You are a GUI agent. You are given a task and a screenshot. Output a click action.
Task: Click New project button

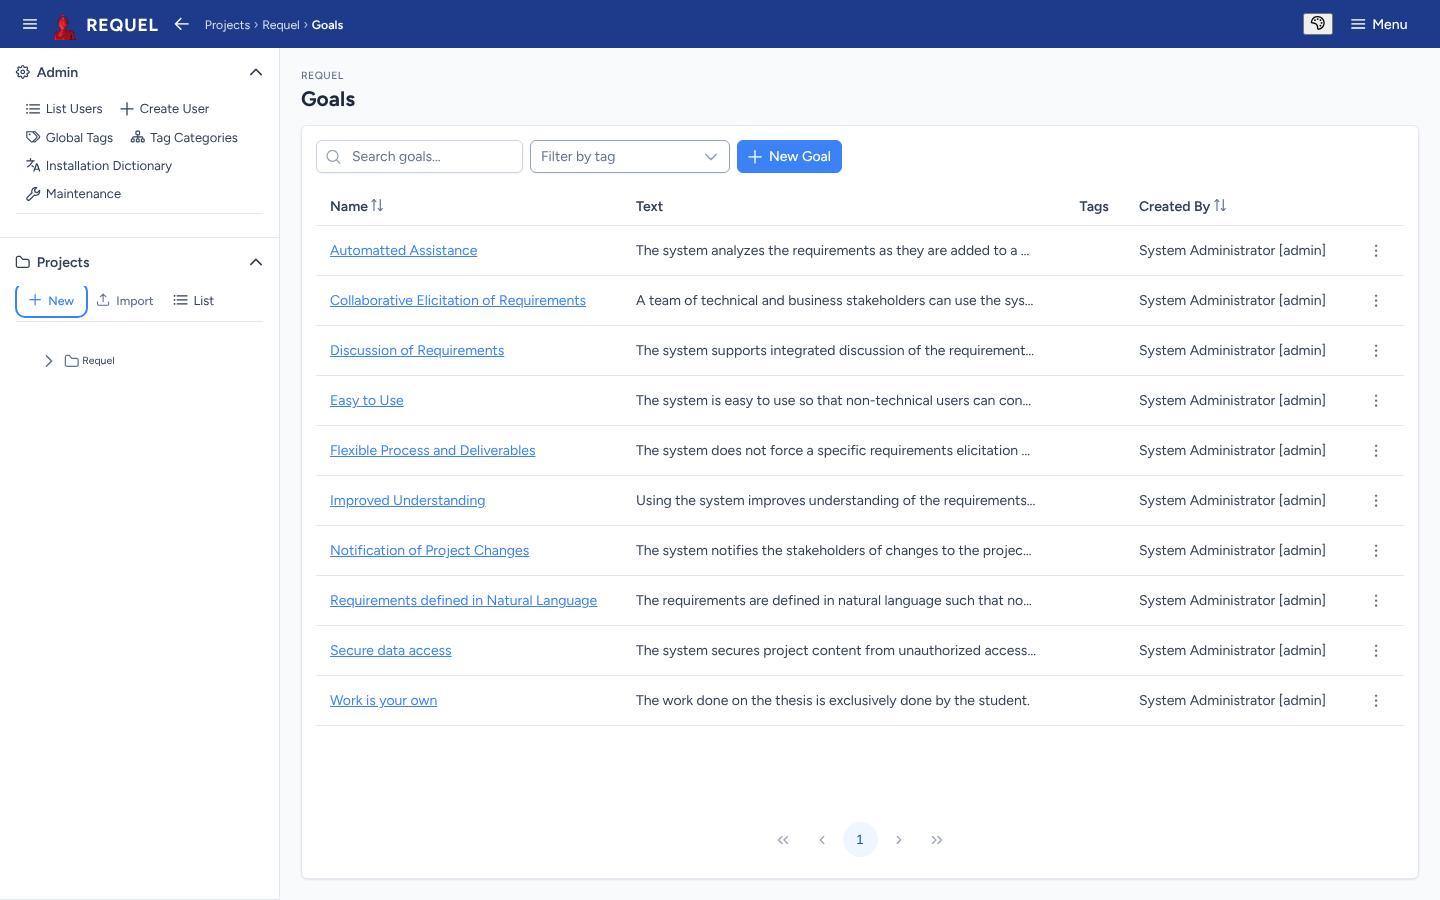51,301
